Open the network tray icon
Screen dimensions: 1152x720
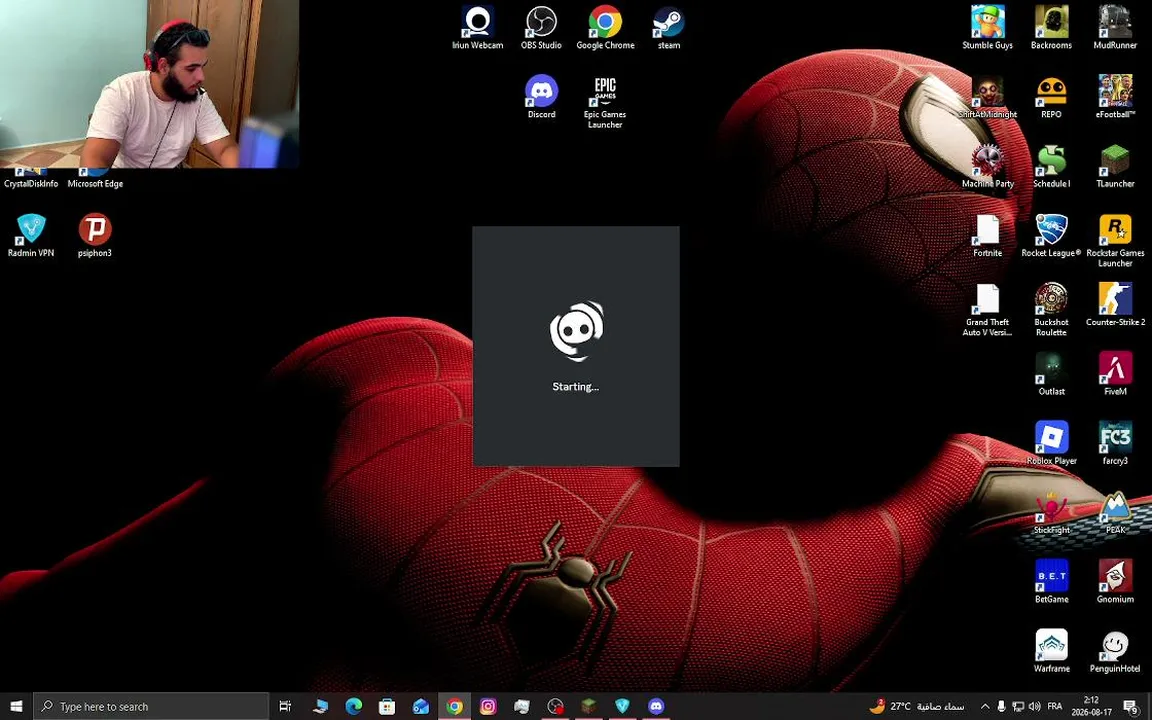pos(1018,706)
